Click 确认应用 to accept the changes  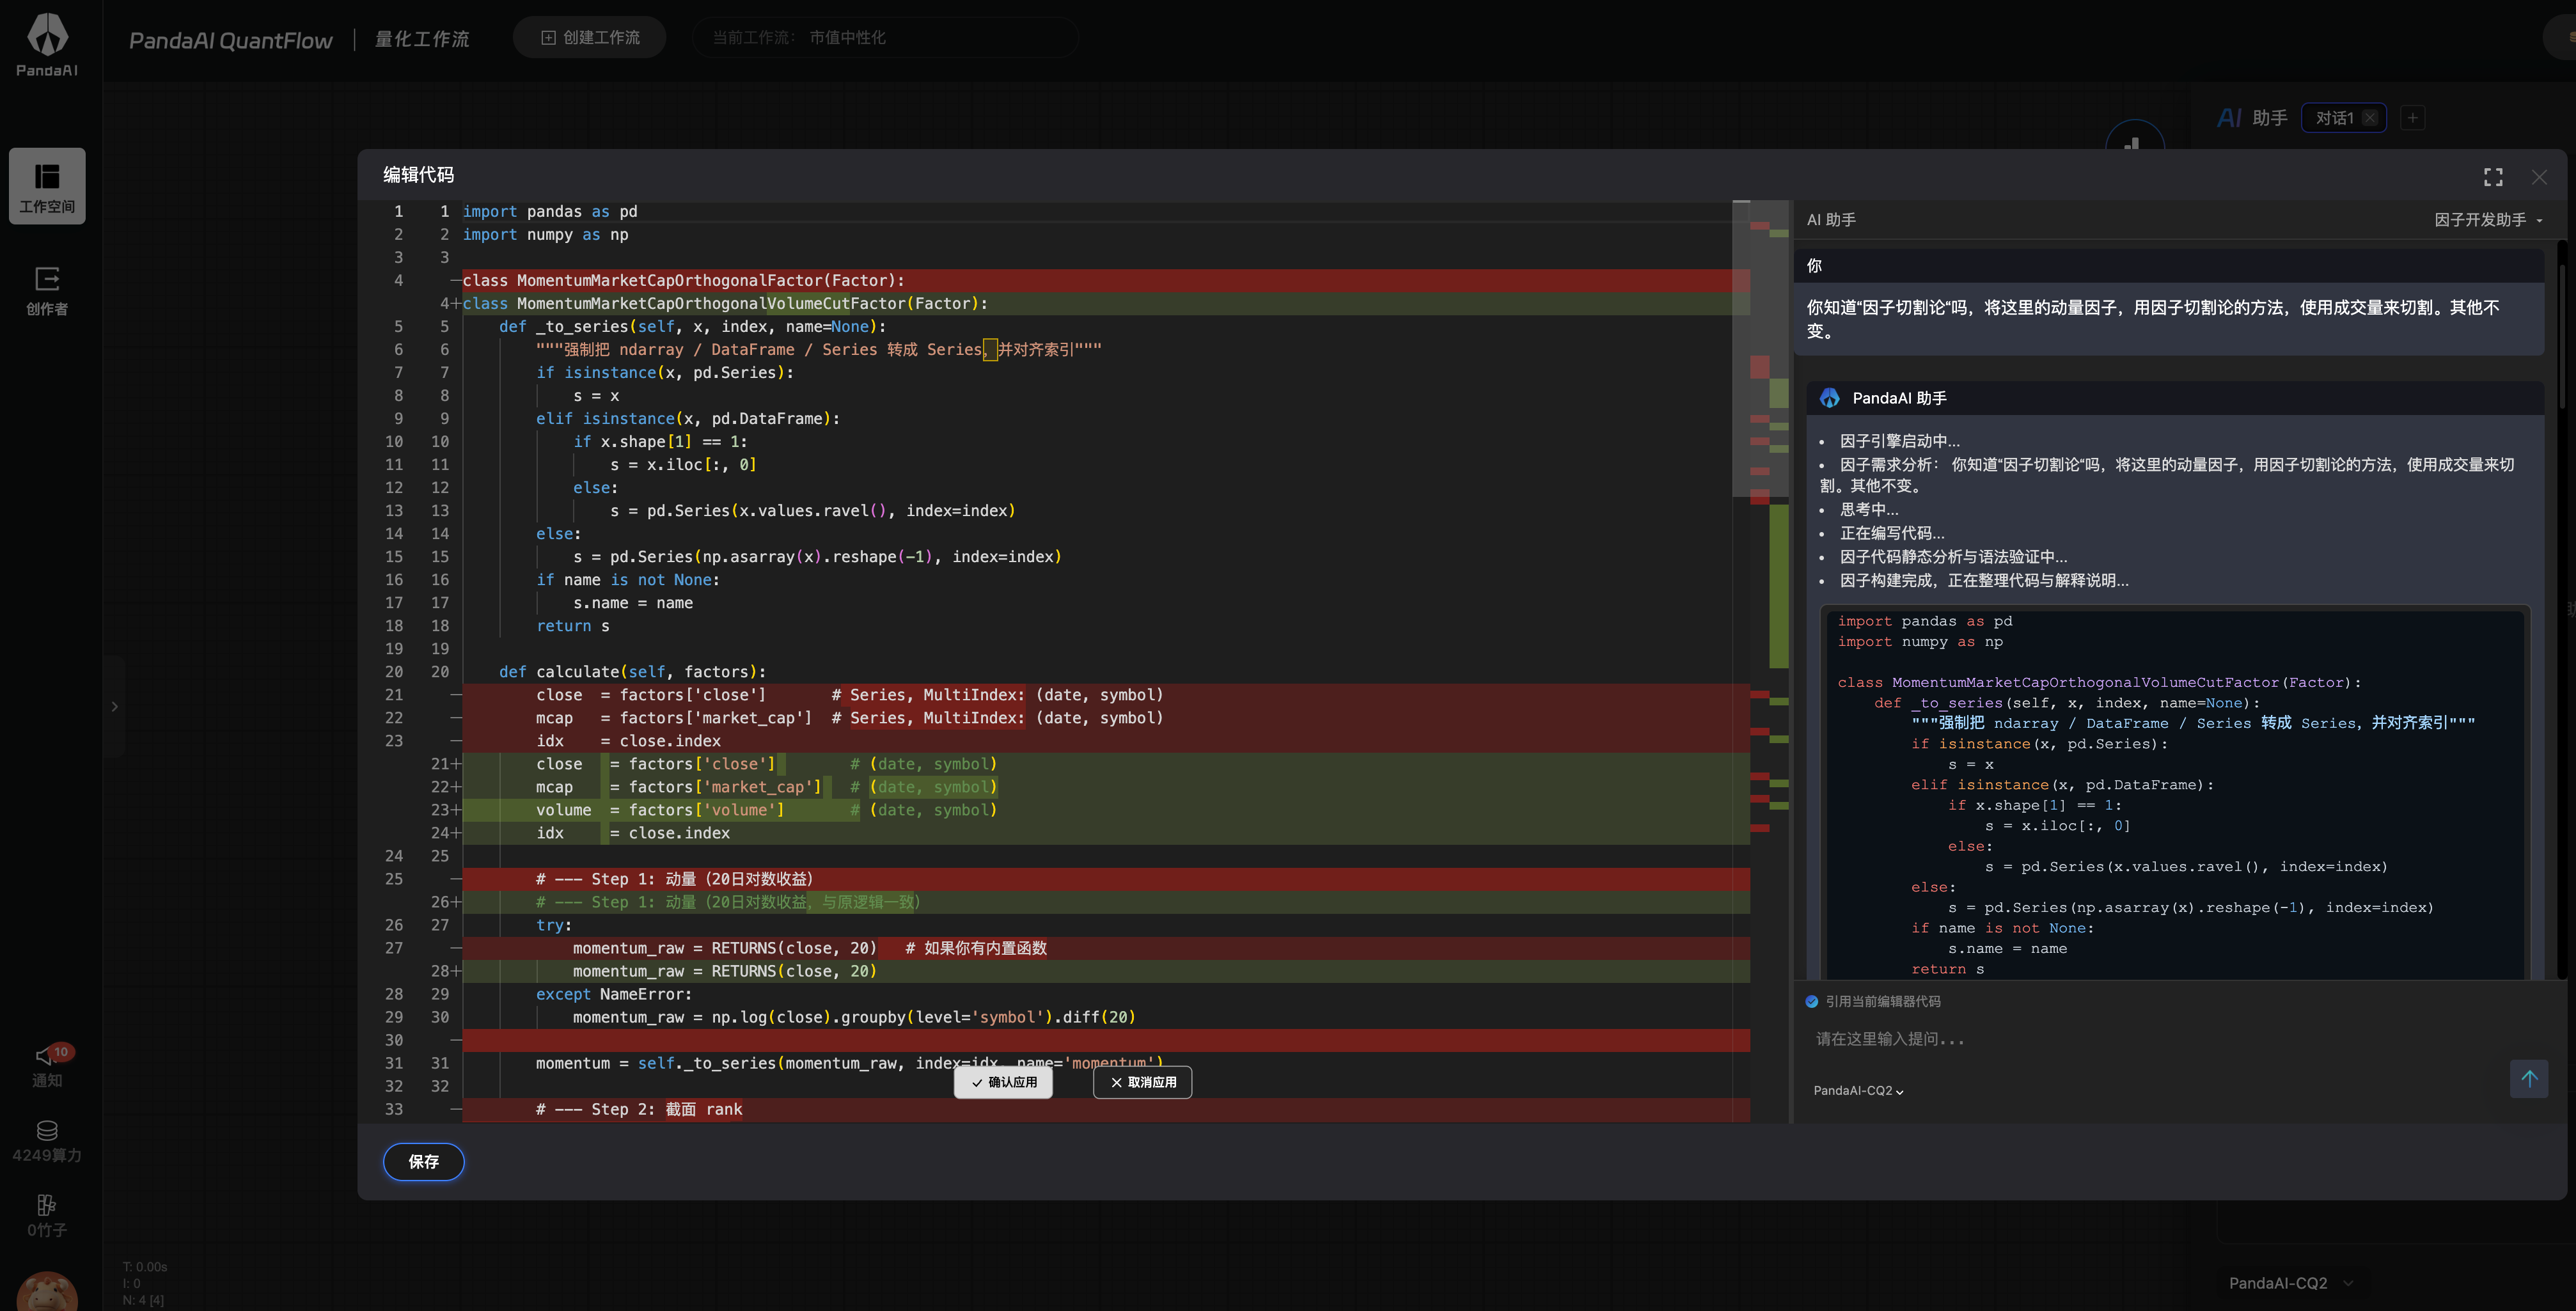click(1003, 1082)
